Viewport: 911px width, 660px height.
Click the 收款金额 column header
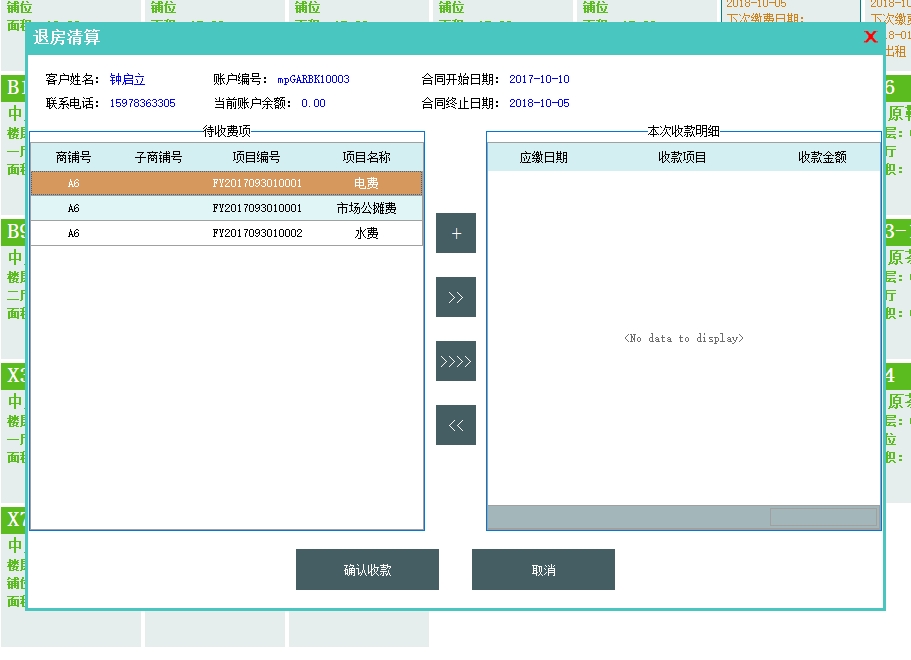822,157
